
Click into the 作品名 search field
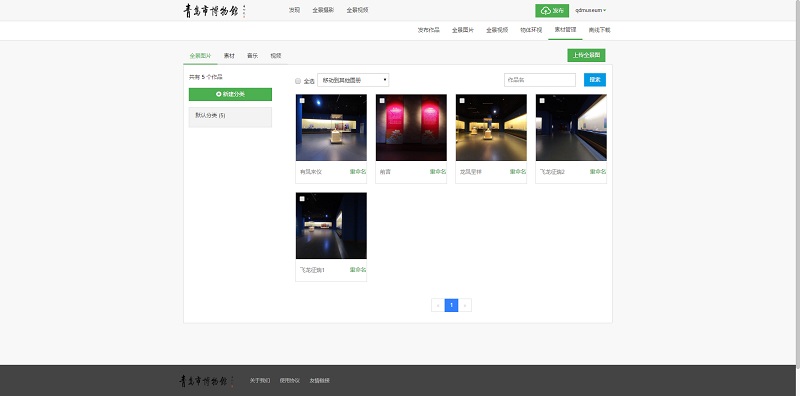click(x=540, y=80)
